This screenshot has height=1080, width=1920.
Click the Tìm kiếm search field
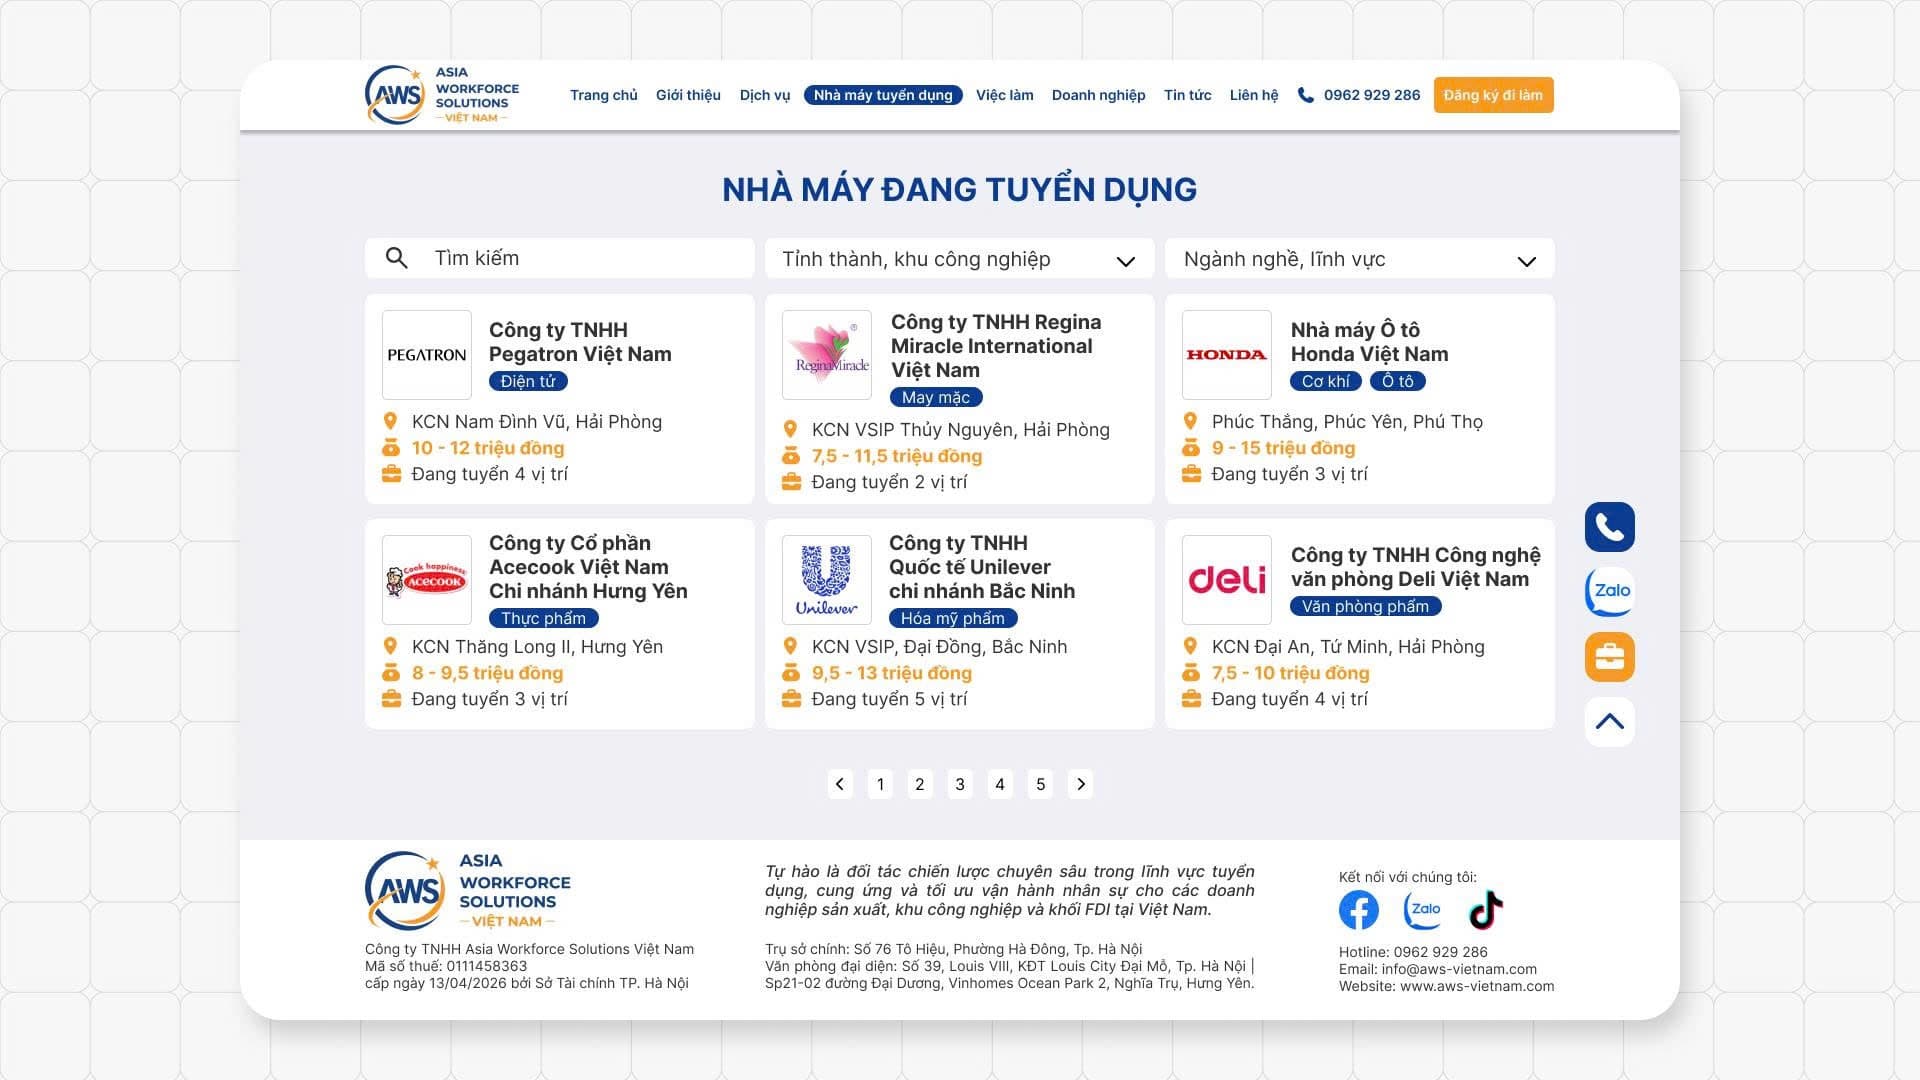click(x=560, y=258)
